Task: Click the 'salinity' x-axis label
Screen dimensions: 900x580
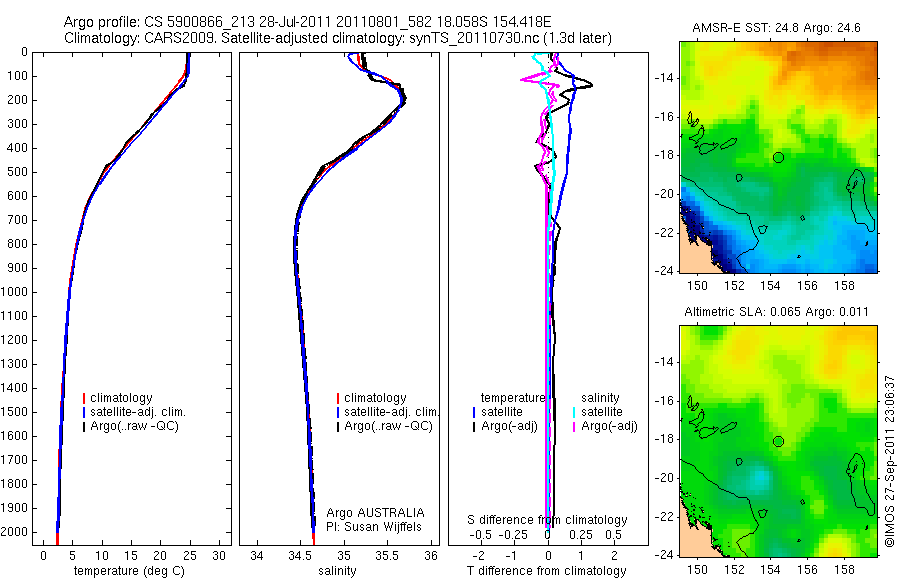Action: tap(338, 571)
